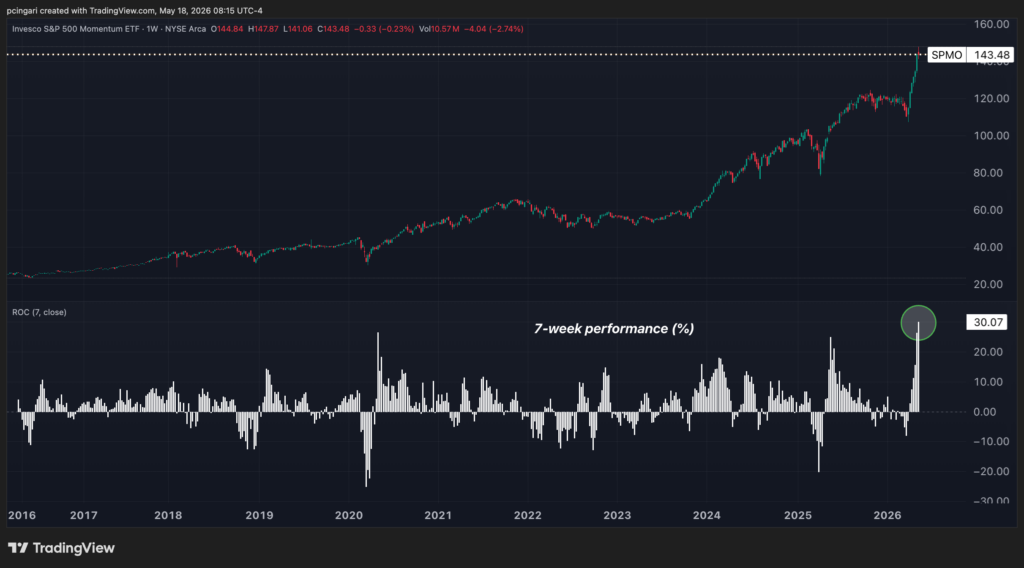Click the close value C143.48

pos(333,29)
